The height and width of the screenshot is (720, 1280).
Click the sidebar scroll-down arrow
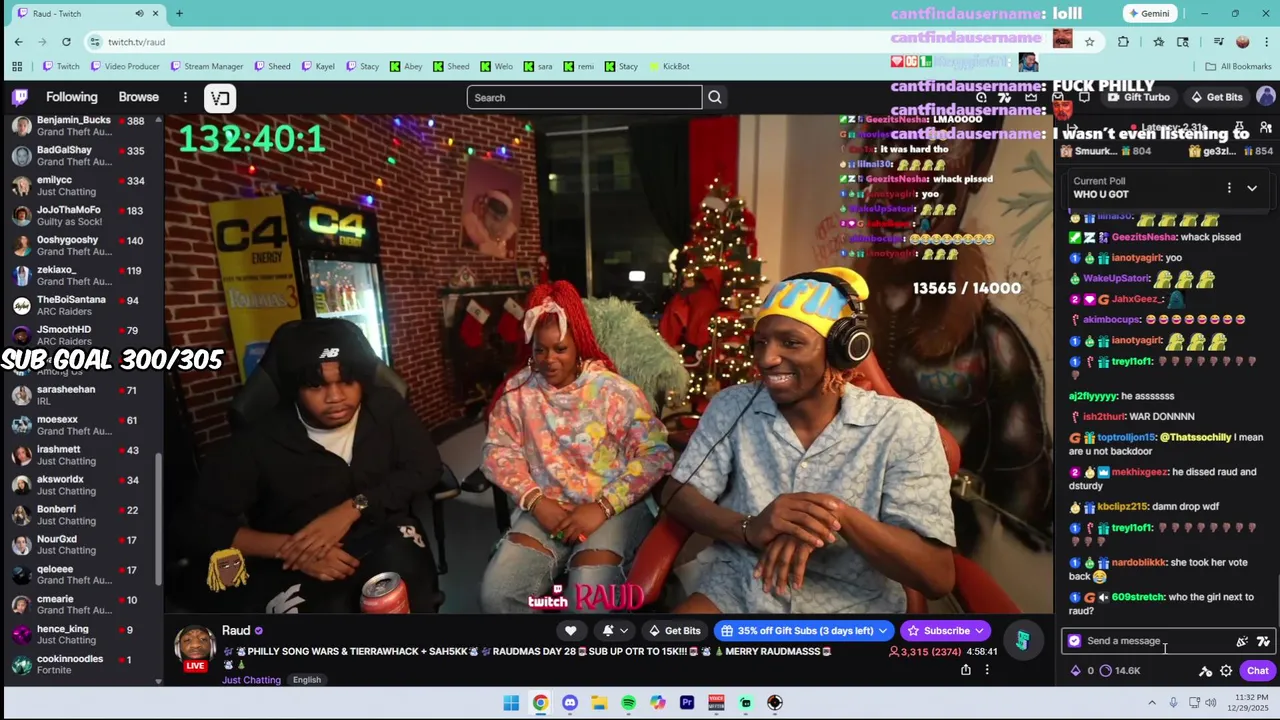click(158, 681)
